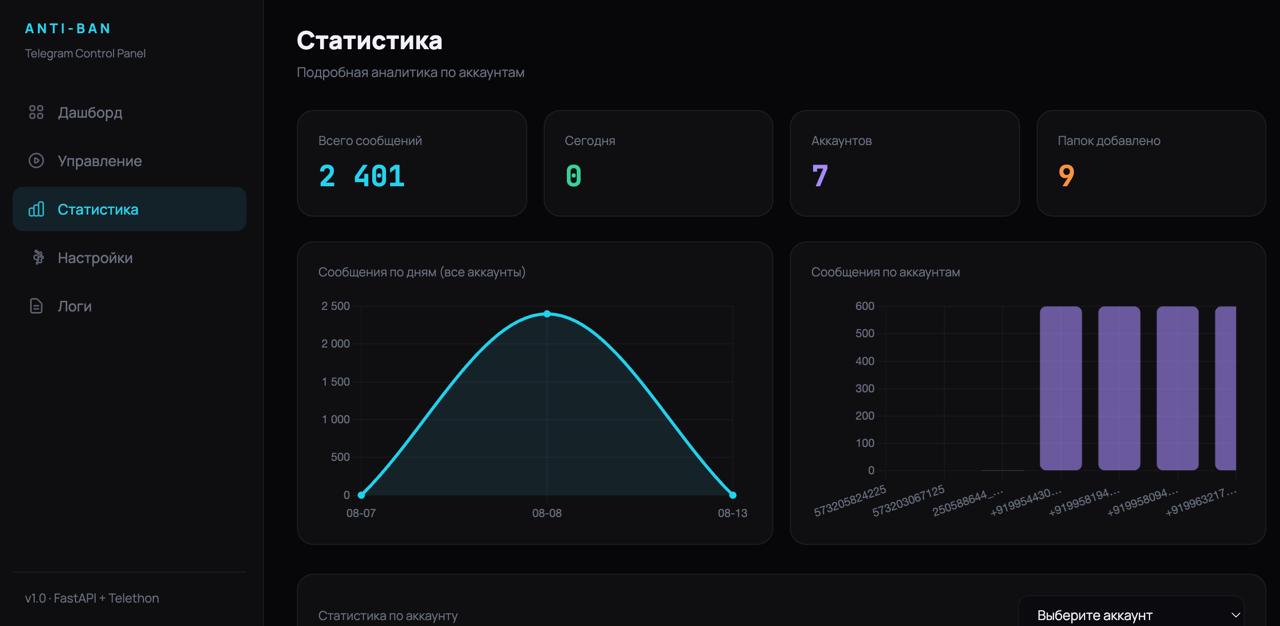This screenshot has height=626, width=1280.
Task: Click the 08-07 date axis label
Action: click(361, 513)
